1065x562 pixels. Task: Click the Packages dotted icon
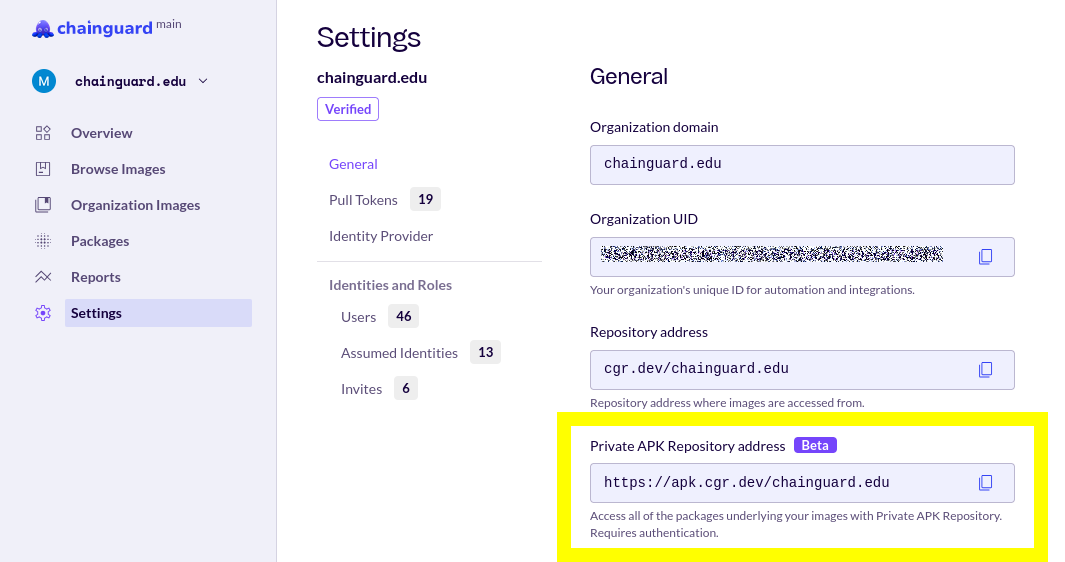[43, 241]
